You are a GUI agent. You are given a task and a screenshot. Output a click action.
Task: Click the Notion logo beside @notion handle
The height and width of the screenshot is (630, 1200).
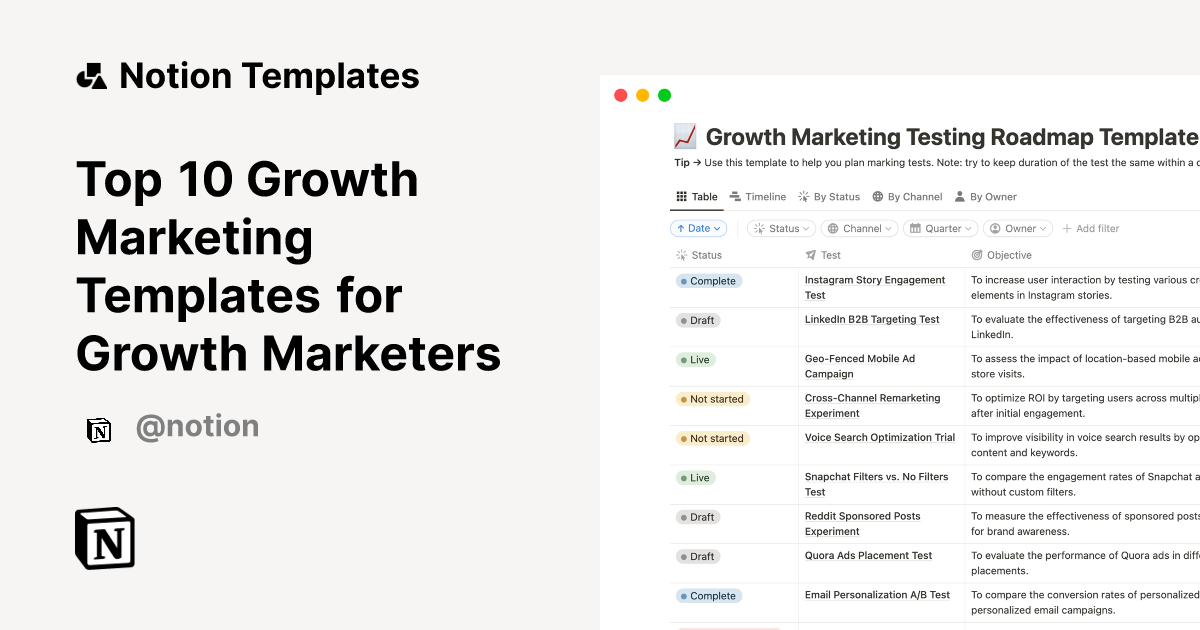tap(99, 430)
